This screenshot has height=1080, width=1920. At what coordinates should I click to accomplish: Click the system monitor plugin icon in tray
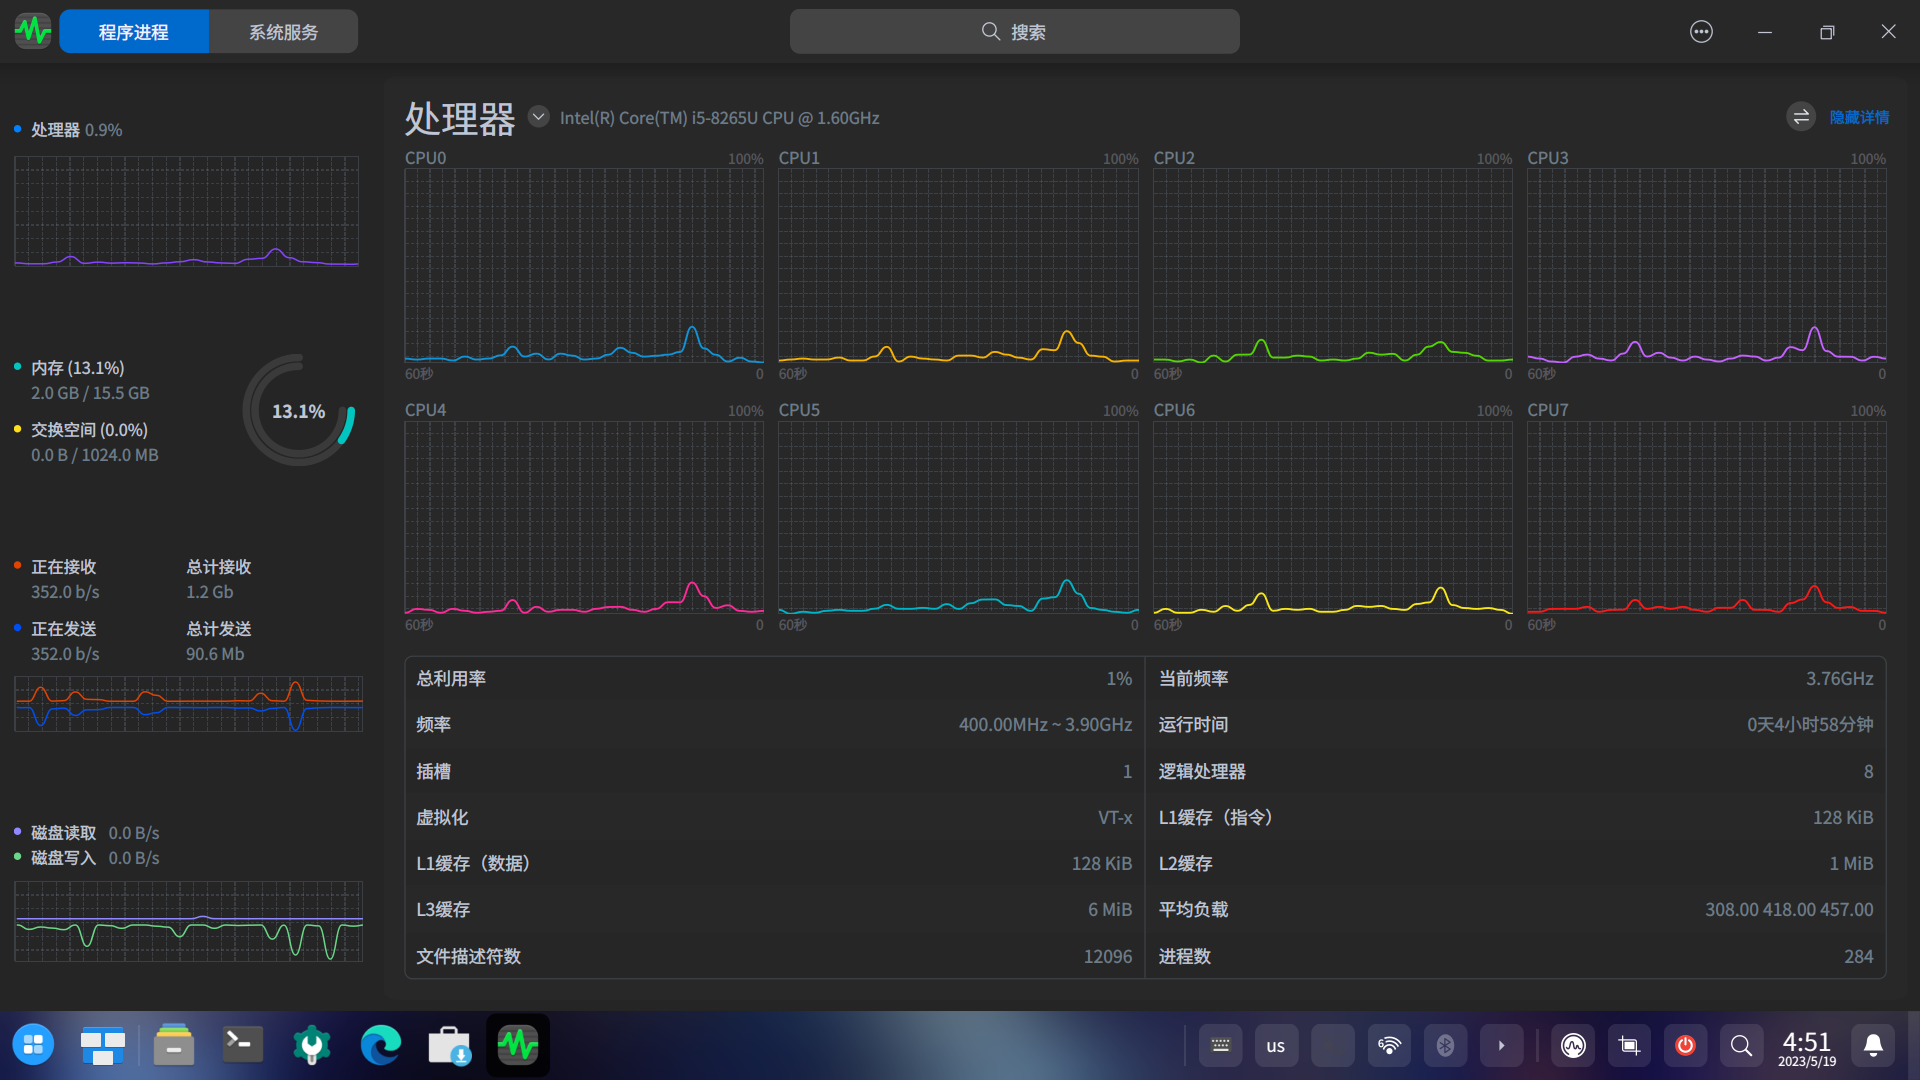pos(1573,1046)
